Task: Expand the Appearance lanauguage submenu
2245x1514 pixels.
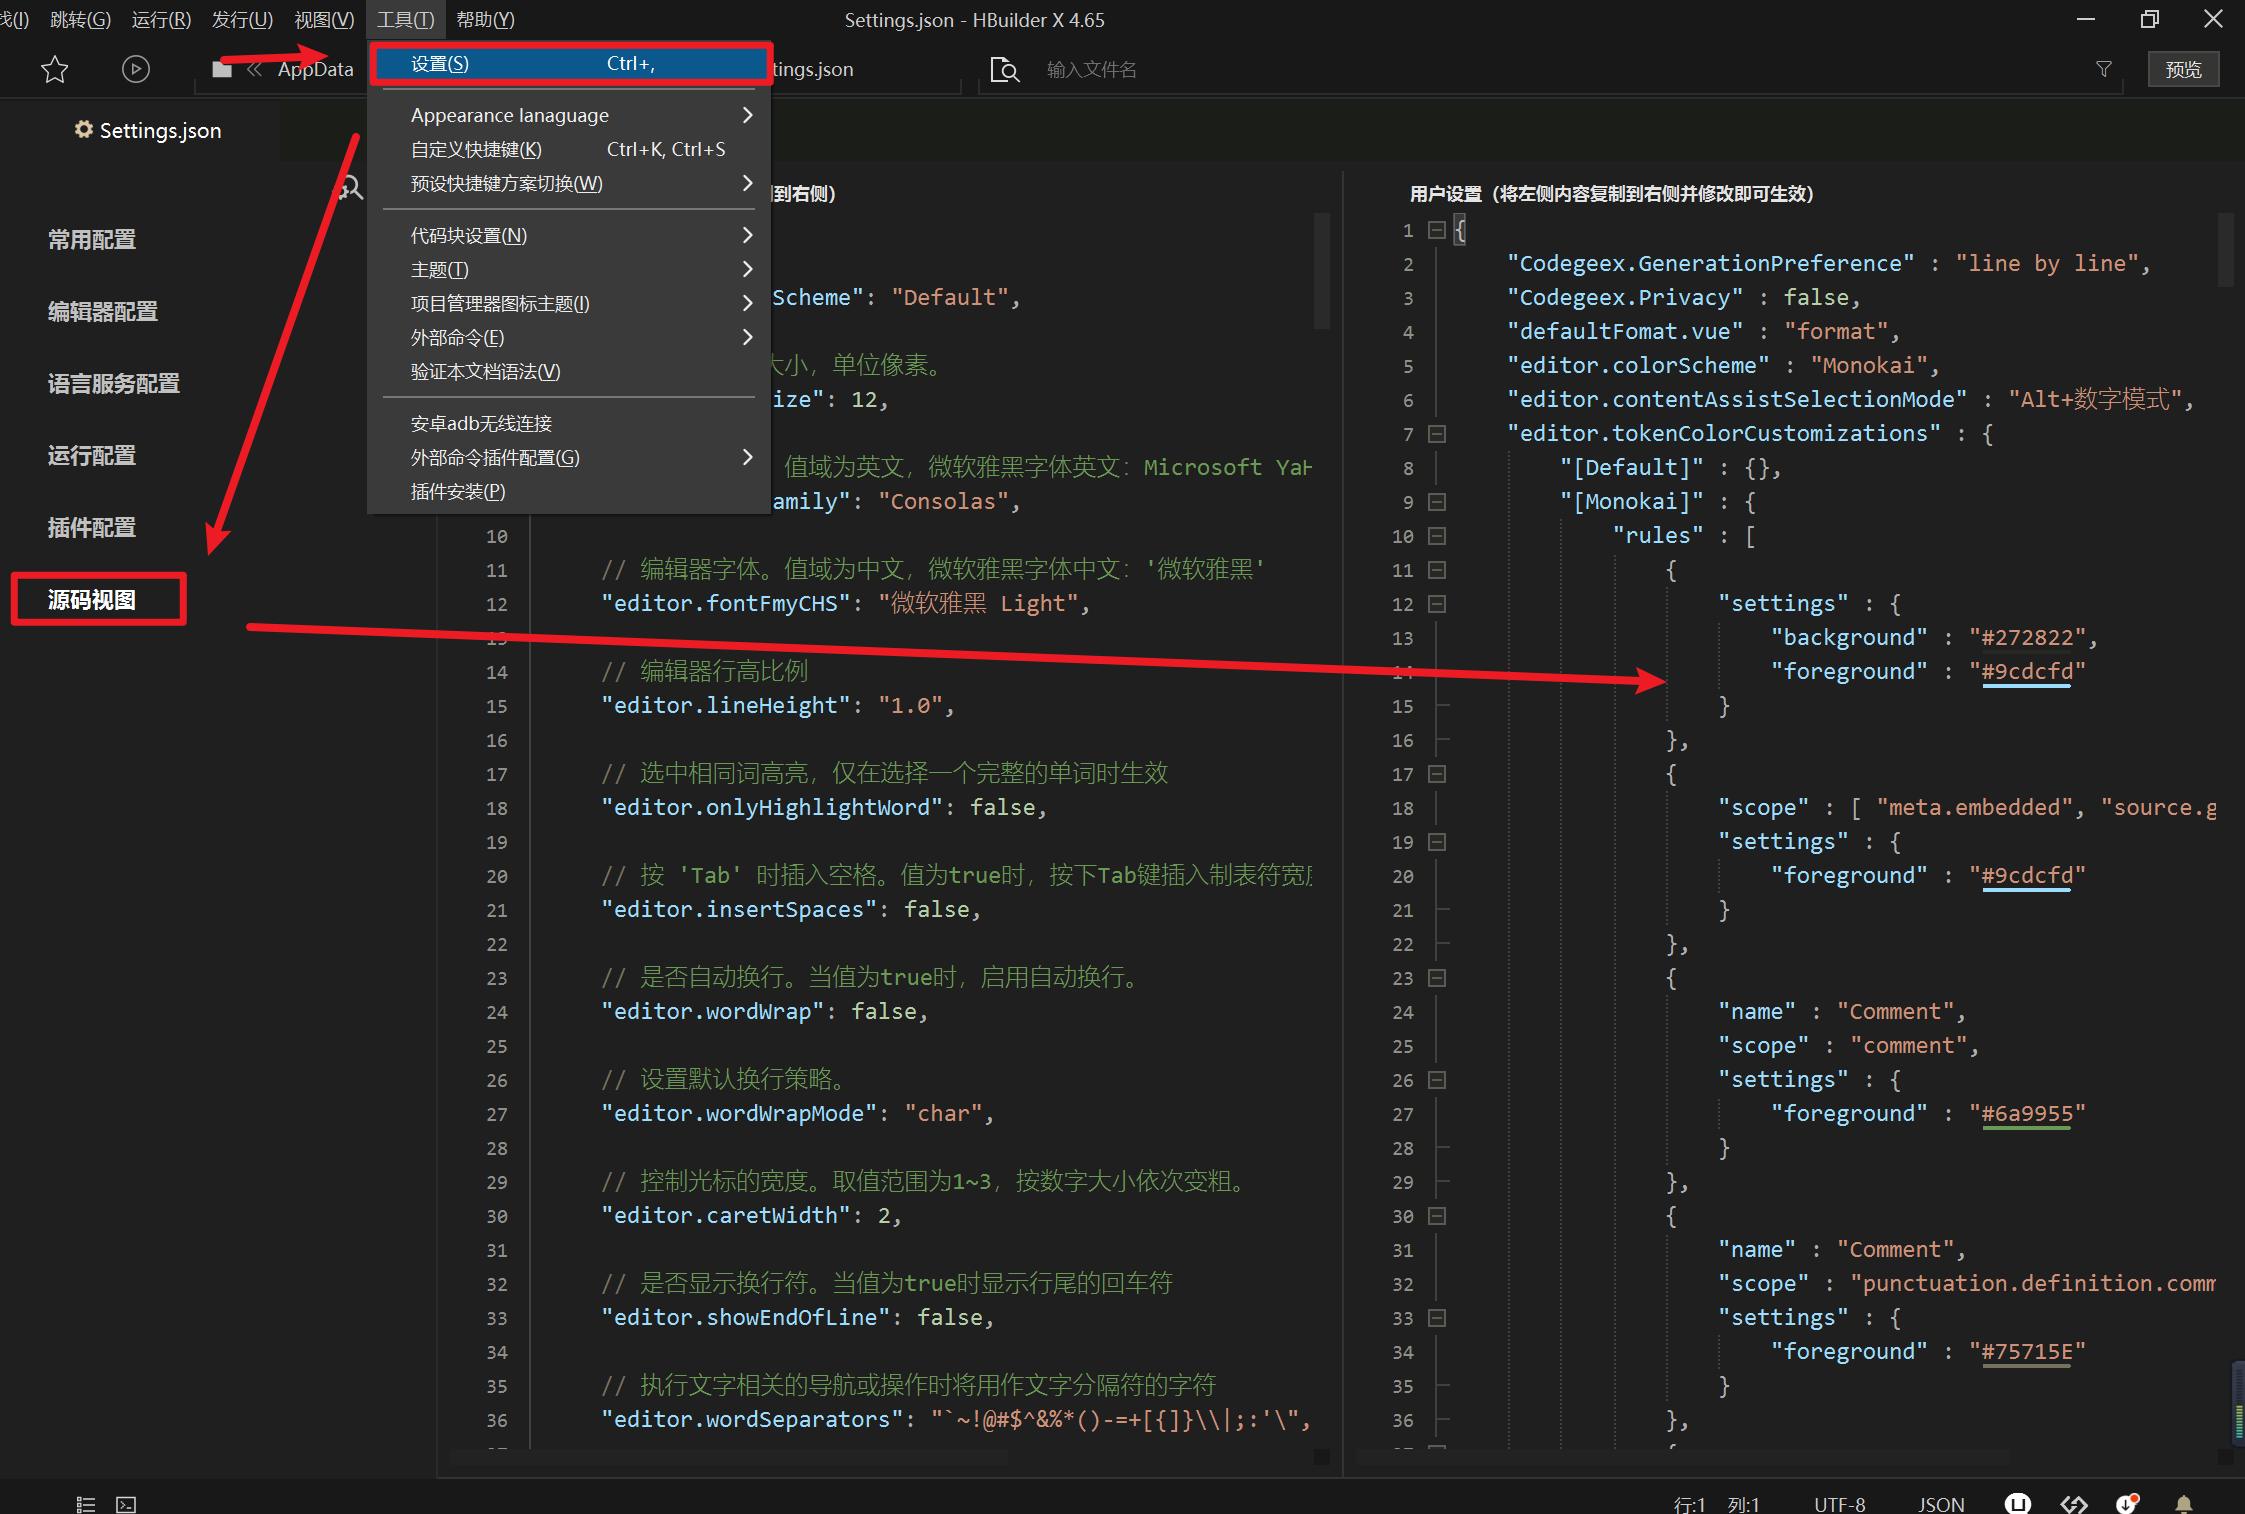Action: (509, 114)
